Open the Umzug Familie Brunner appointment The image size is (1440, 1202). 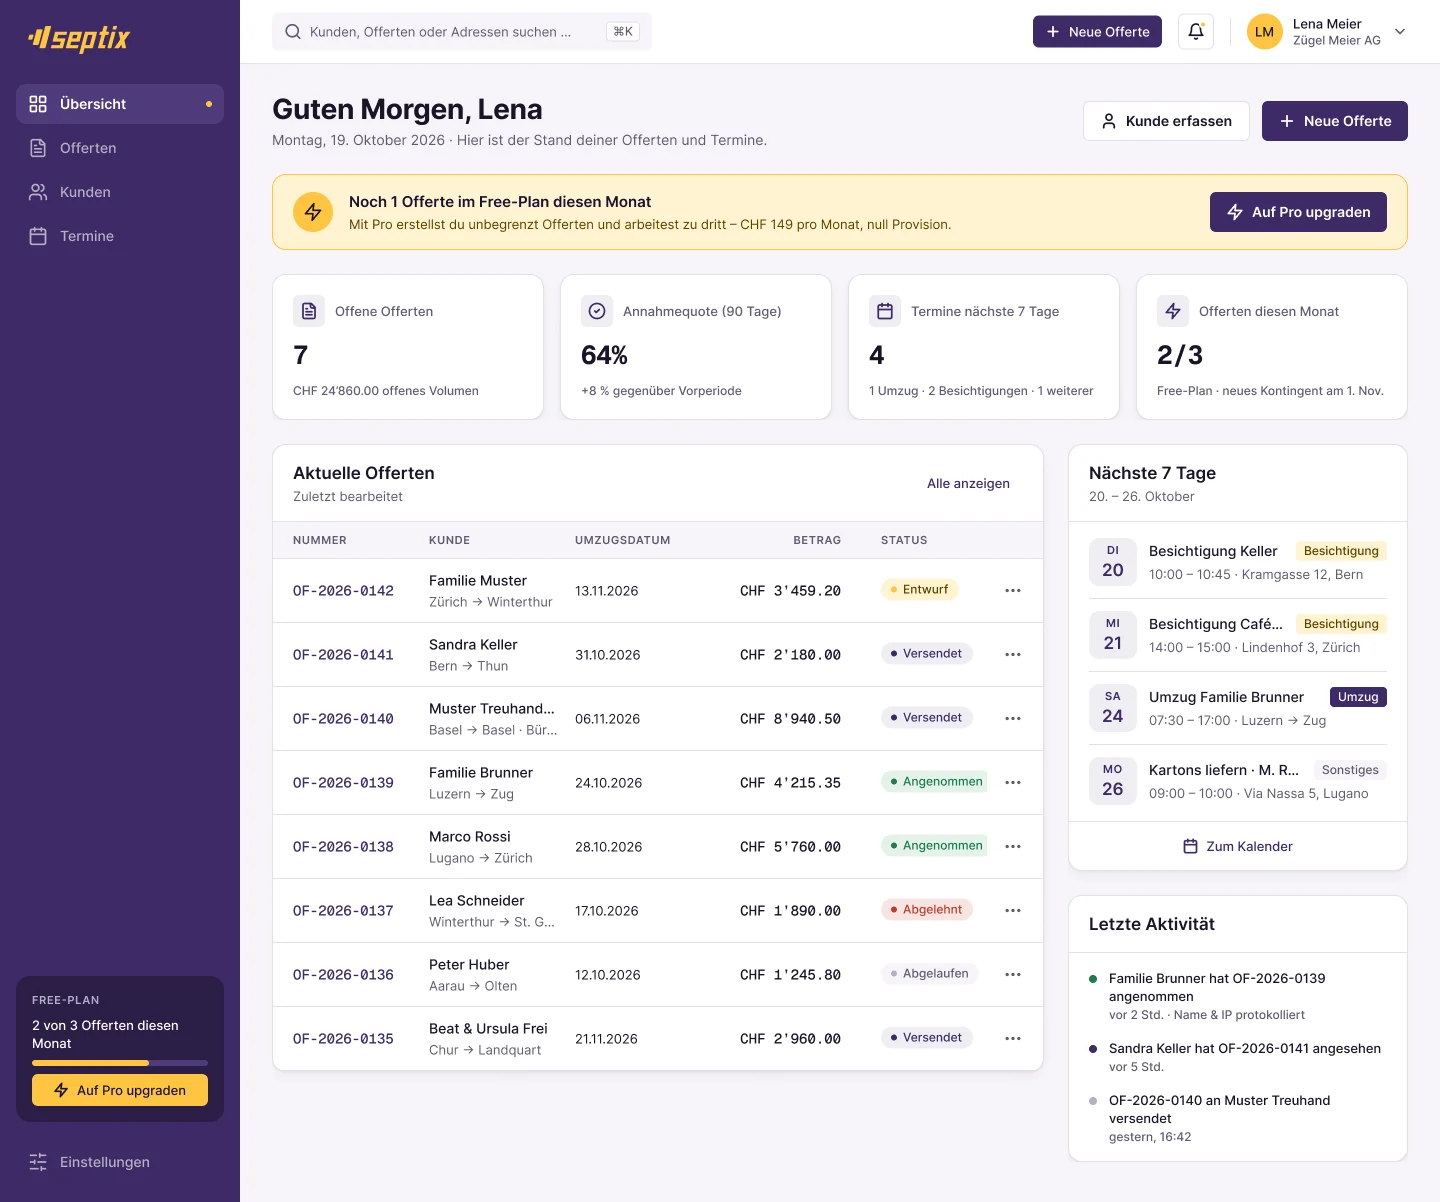click(x=1238, y=708)
